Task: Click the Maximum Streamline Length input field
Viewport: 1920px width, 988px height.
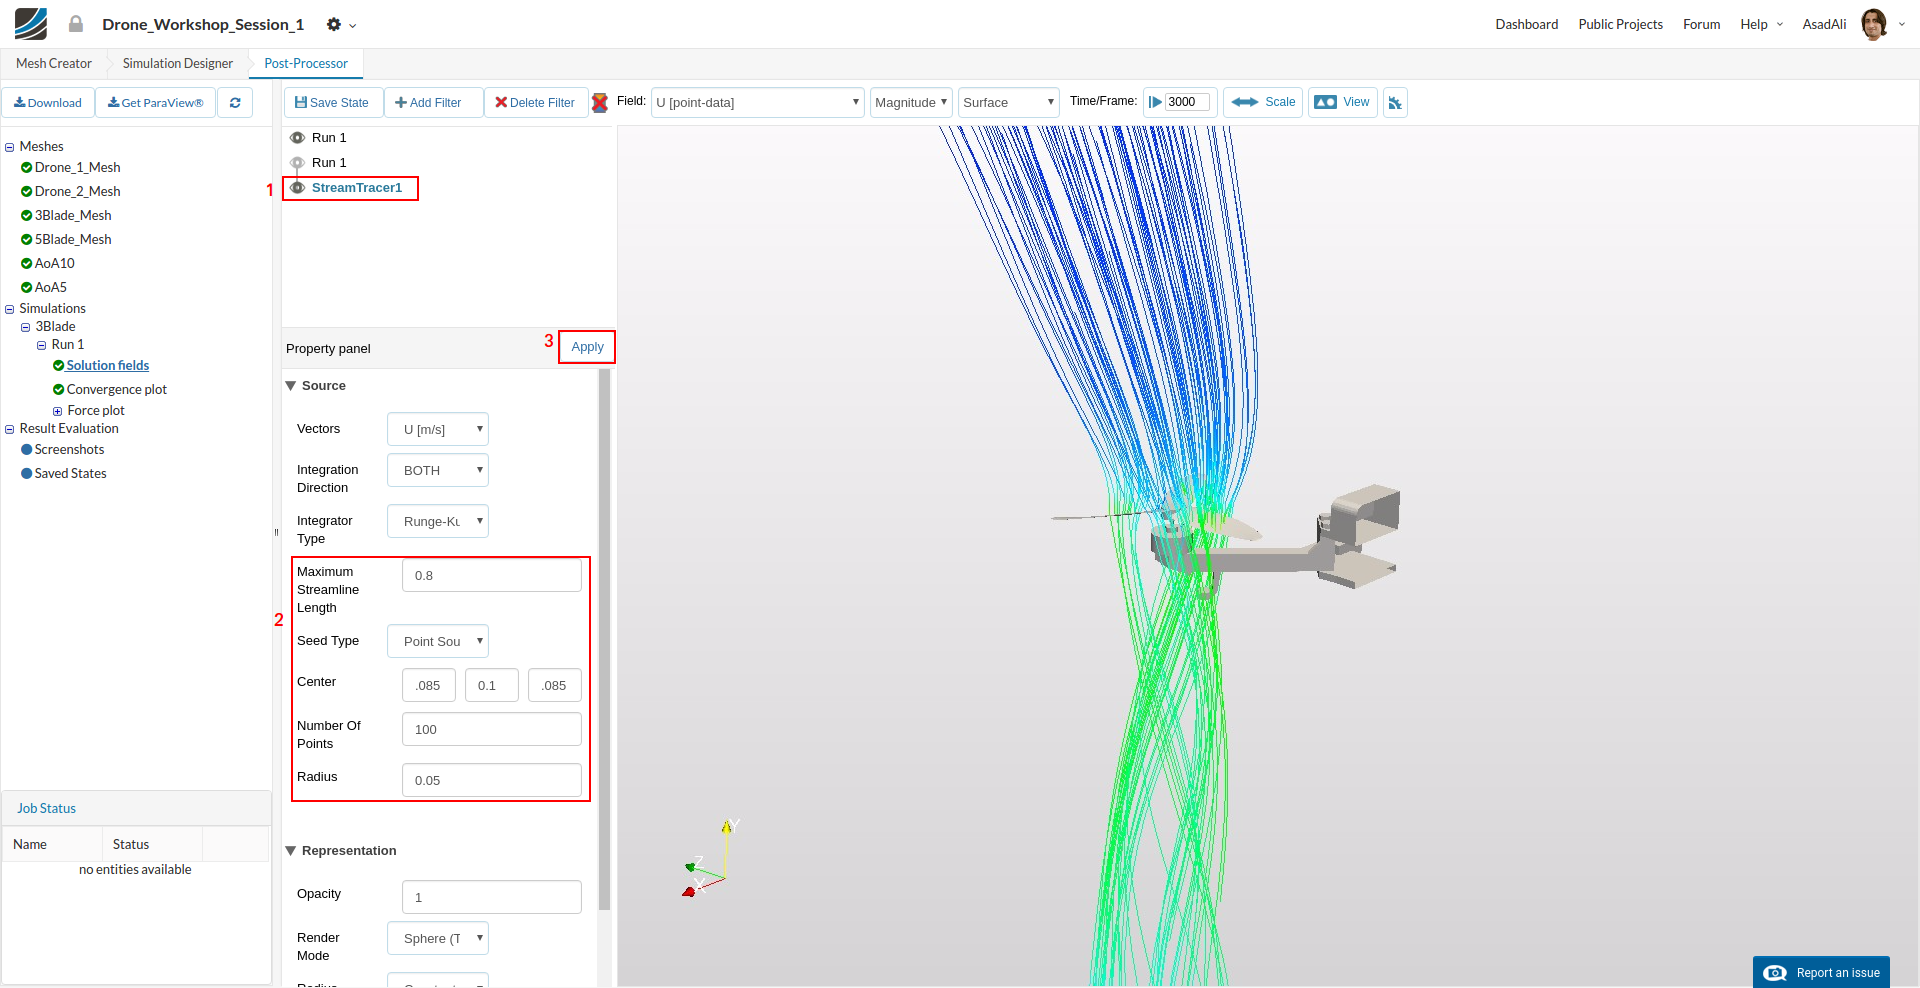Action: click(491, 576)
